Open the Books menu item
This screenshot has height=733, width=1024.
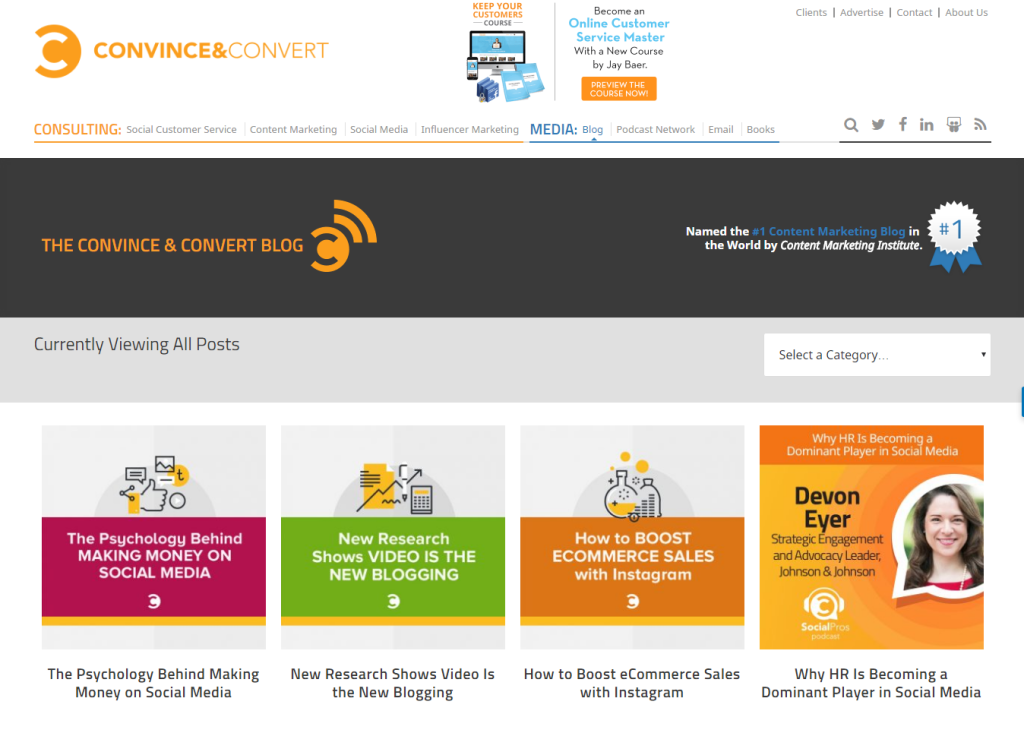coord(760,129)
